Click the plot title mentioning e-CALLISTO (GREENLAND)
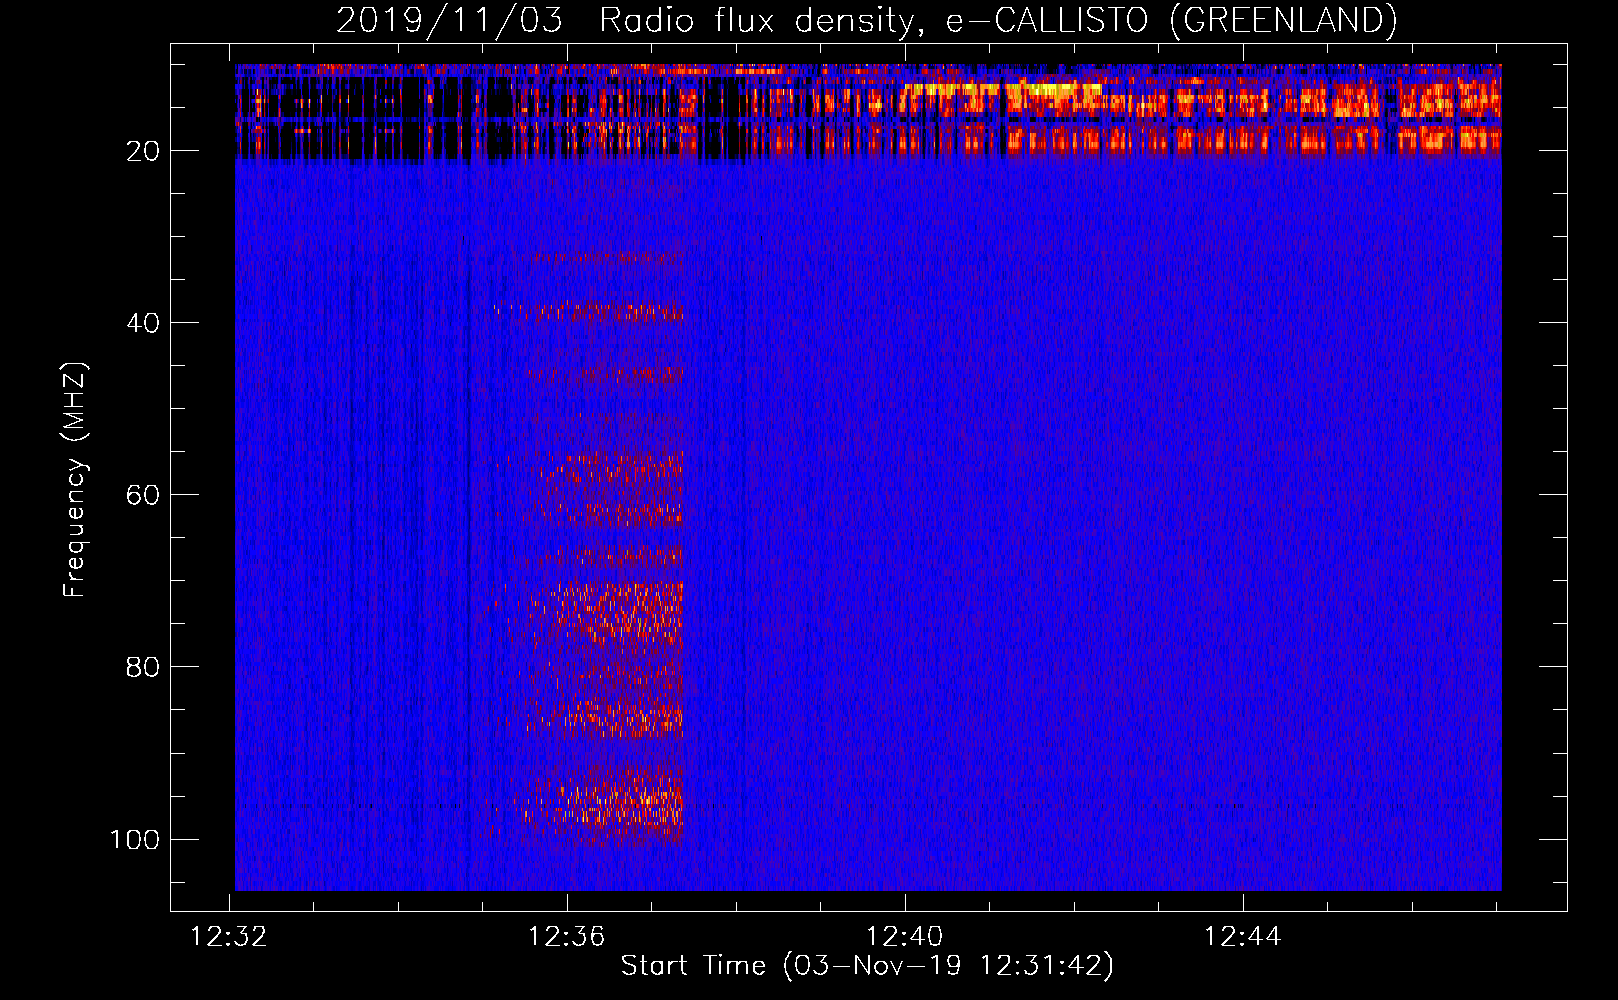Viewport: 1618px width, 1000px height. pyautogui.click(x=866, y=20)
